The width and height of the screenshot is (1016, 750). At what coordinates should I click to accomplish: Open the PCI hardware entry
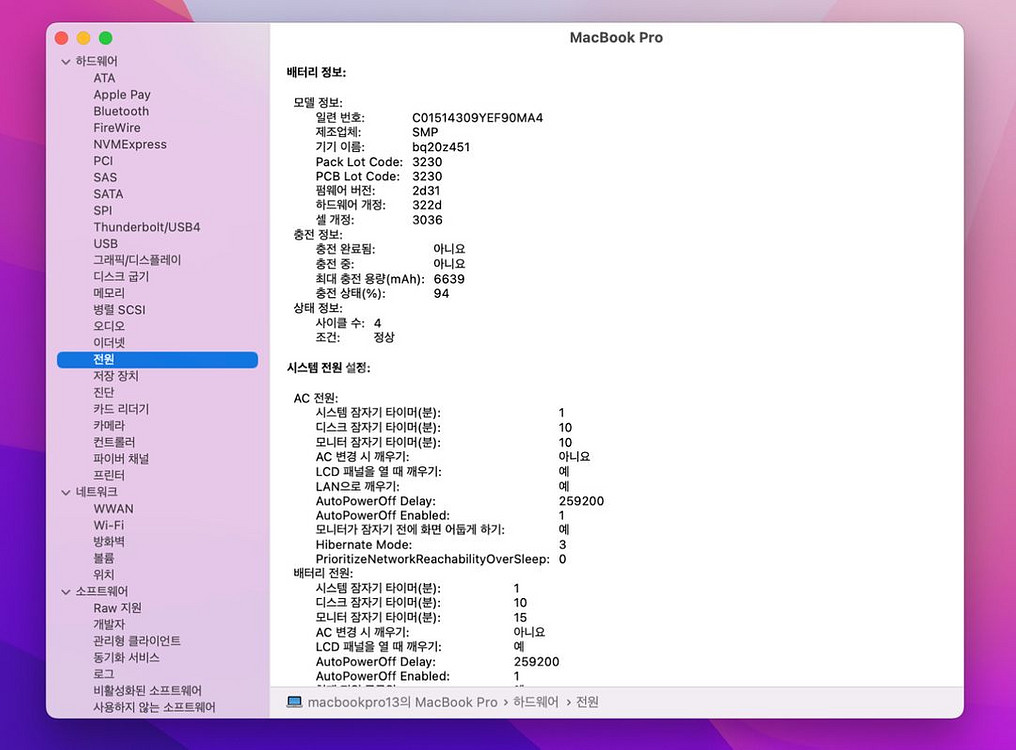(x=103, y=161)
